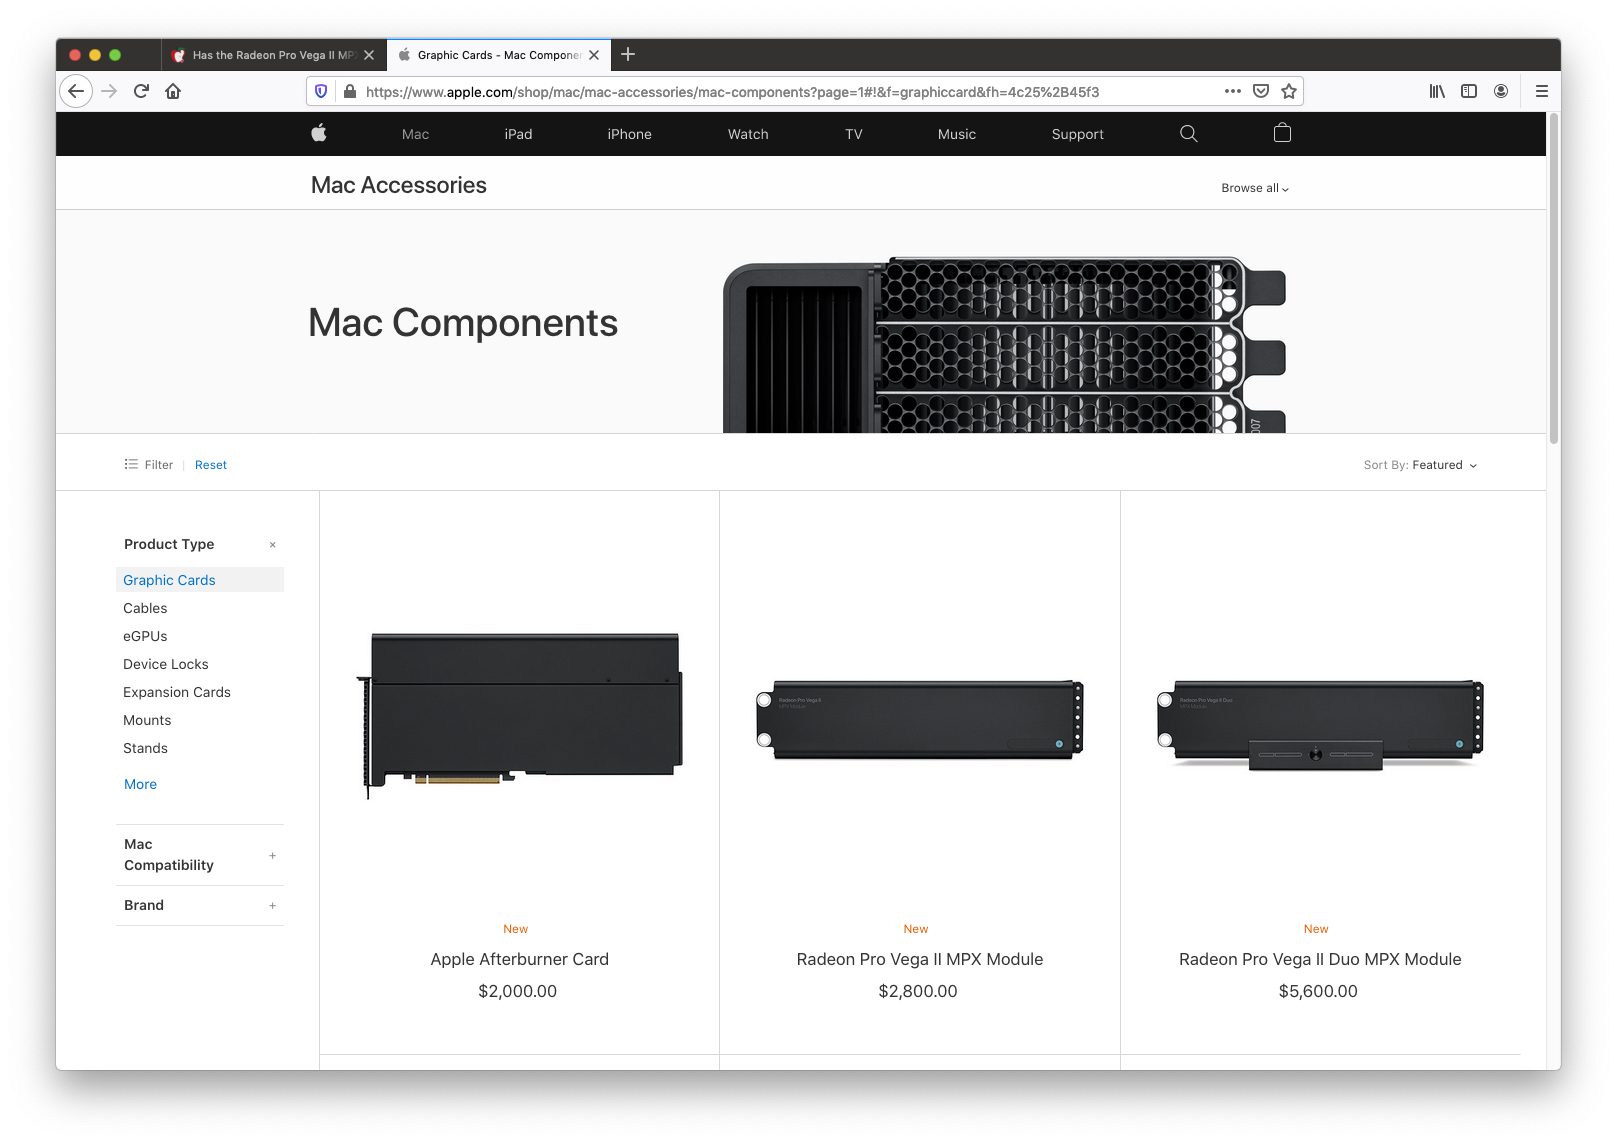
Task: Open TV in Apple navigation
Action: 853,134
